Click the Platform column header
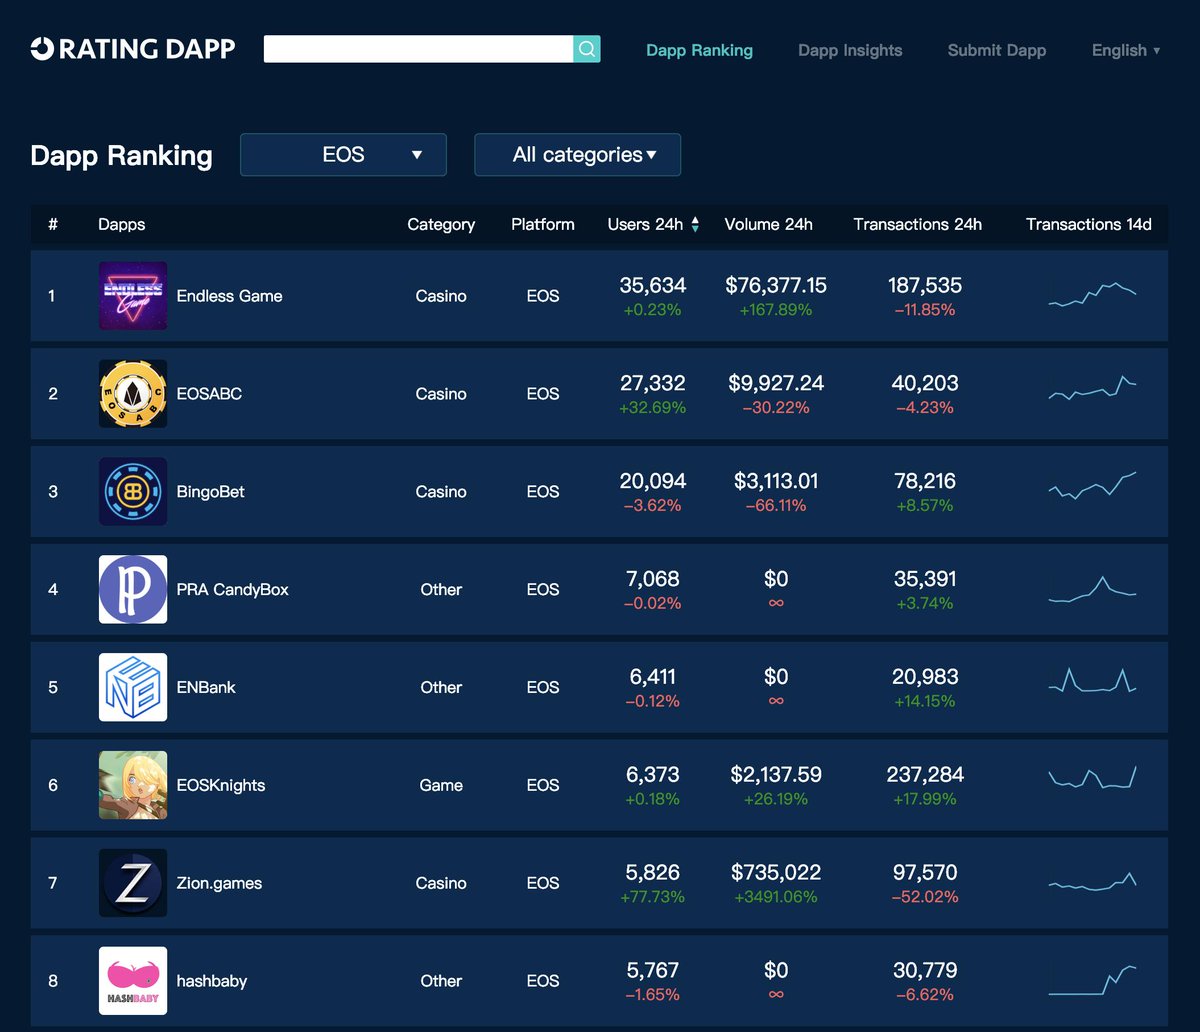Image resolution: width=1200 pixels, height=1032 pixels. (543, 225)
